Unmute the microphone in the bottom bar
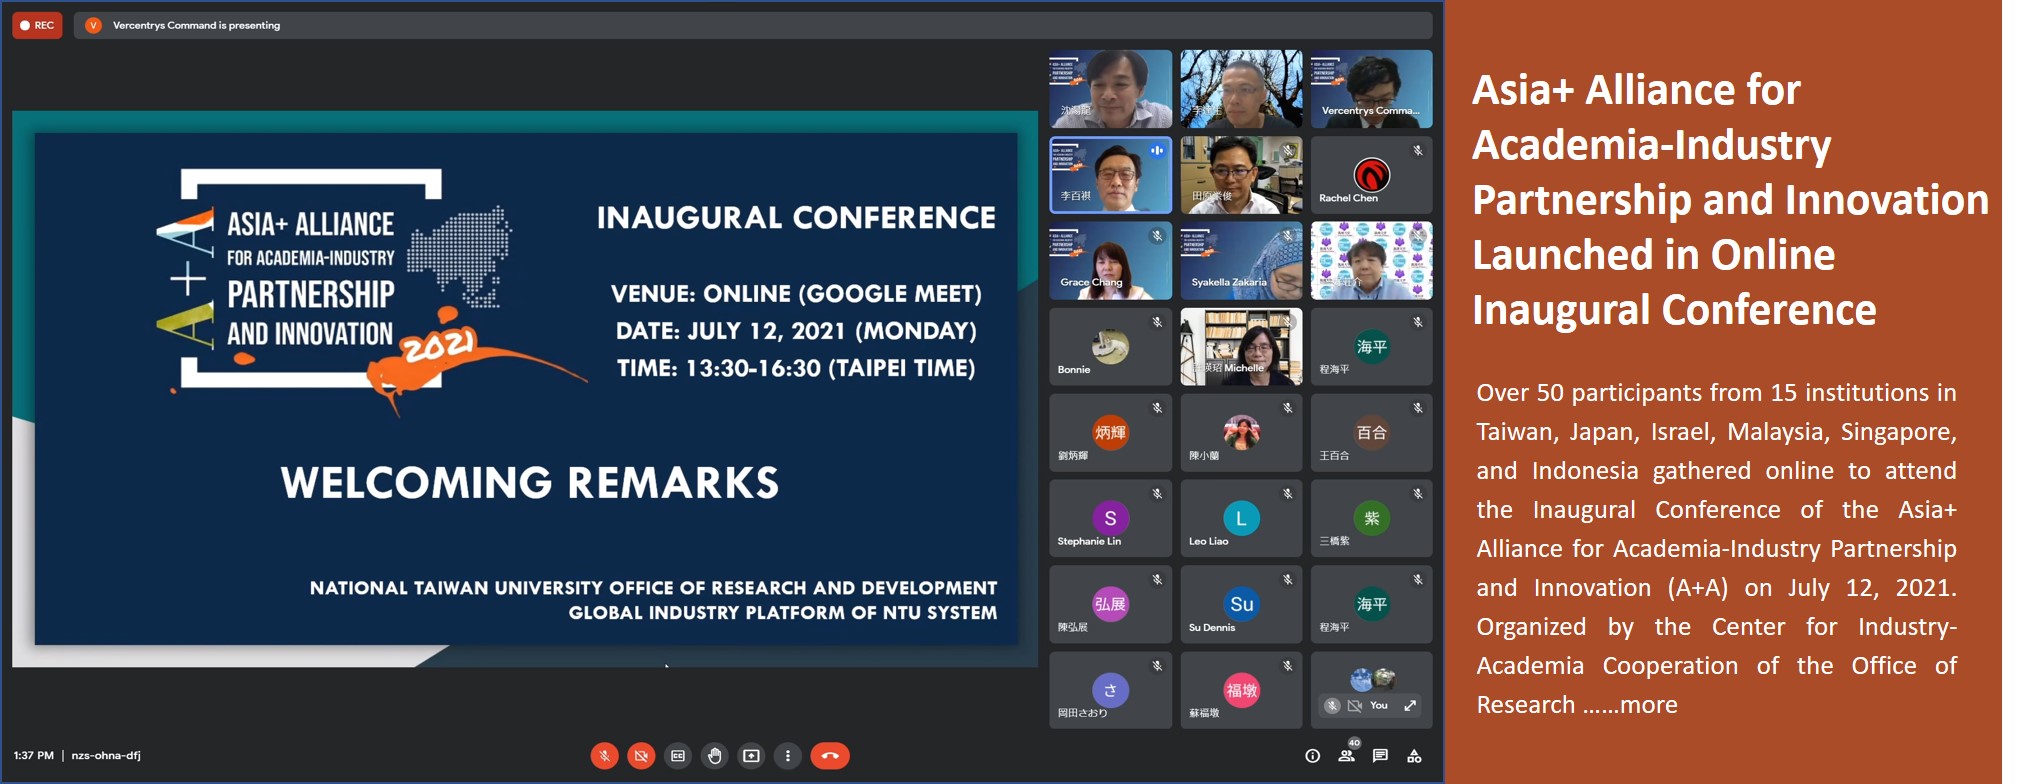This screenshot has width=2028, height=784. (604, 756)
